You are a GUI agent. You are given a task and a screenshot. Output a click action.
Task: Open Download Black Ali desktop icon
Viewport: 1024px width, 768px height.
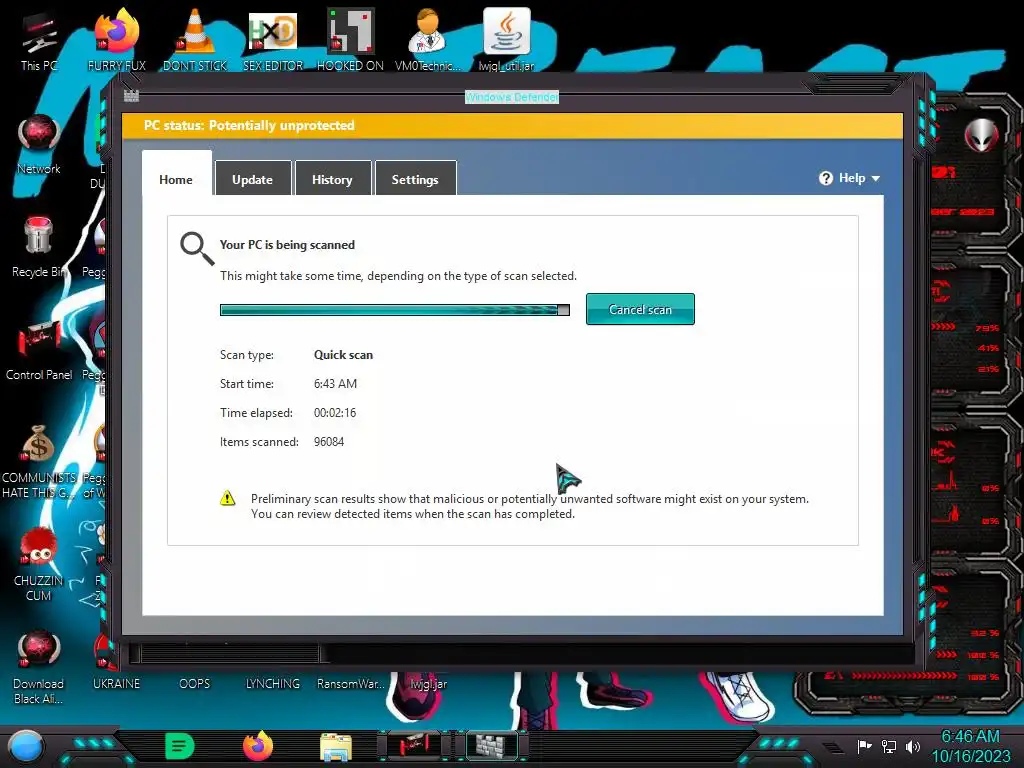(39, 667)
